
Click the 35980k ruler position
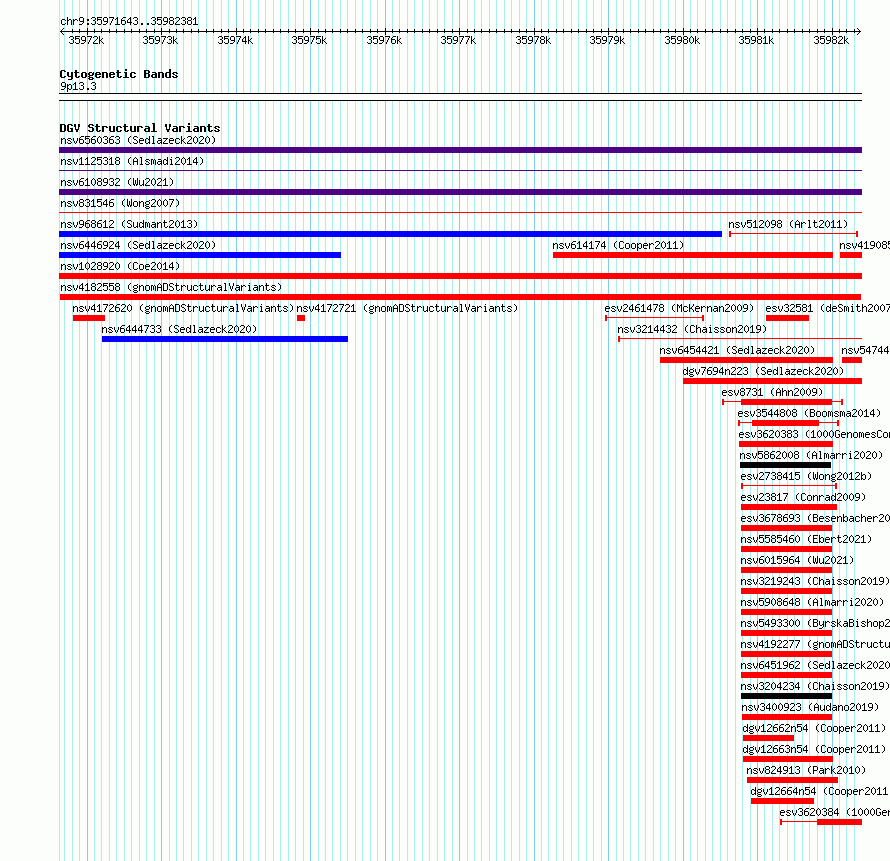[682, 40]
